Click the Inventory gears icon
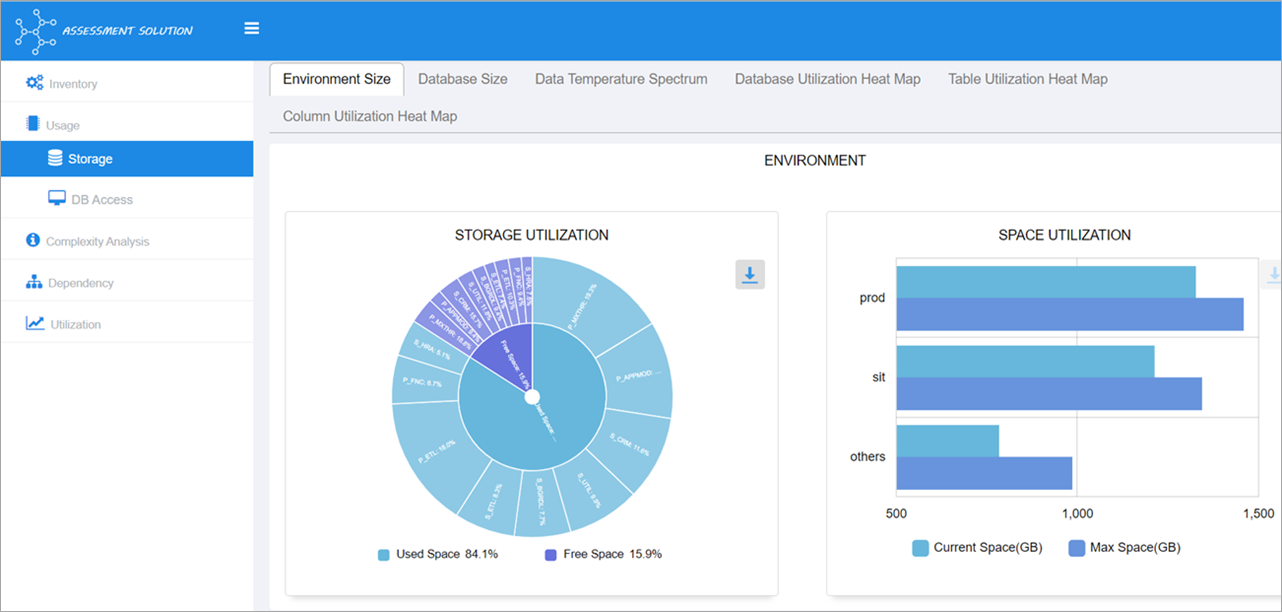This screenshot has width=1282, height=612. coord(34,83)
